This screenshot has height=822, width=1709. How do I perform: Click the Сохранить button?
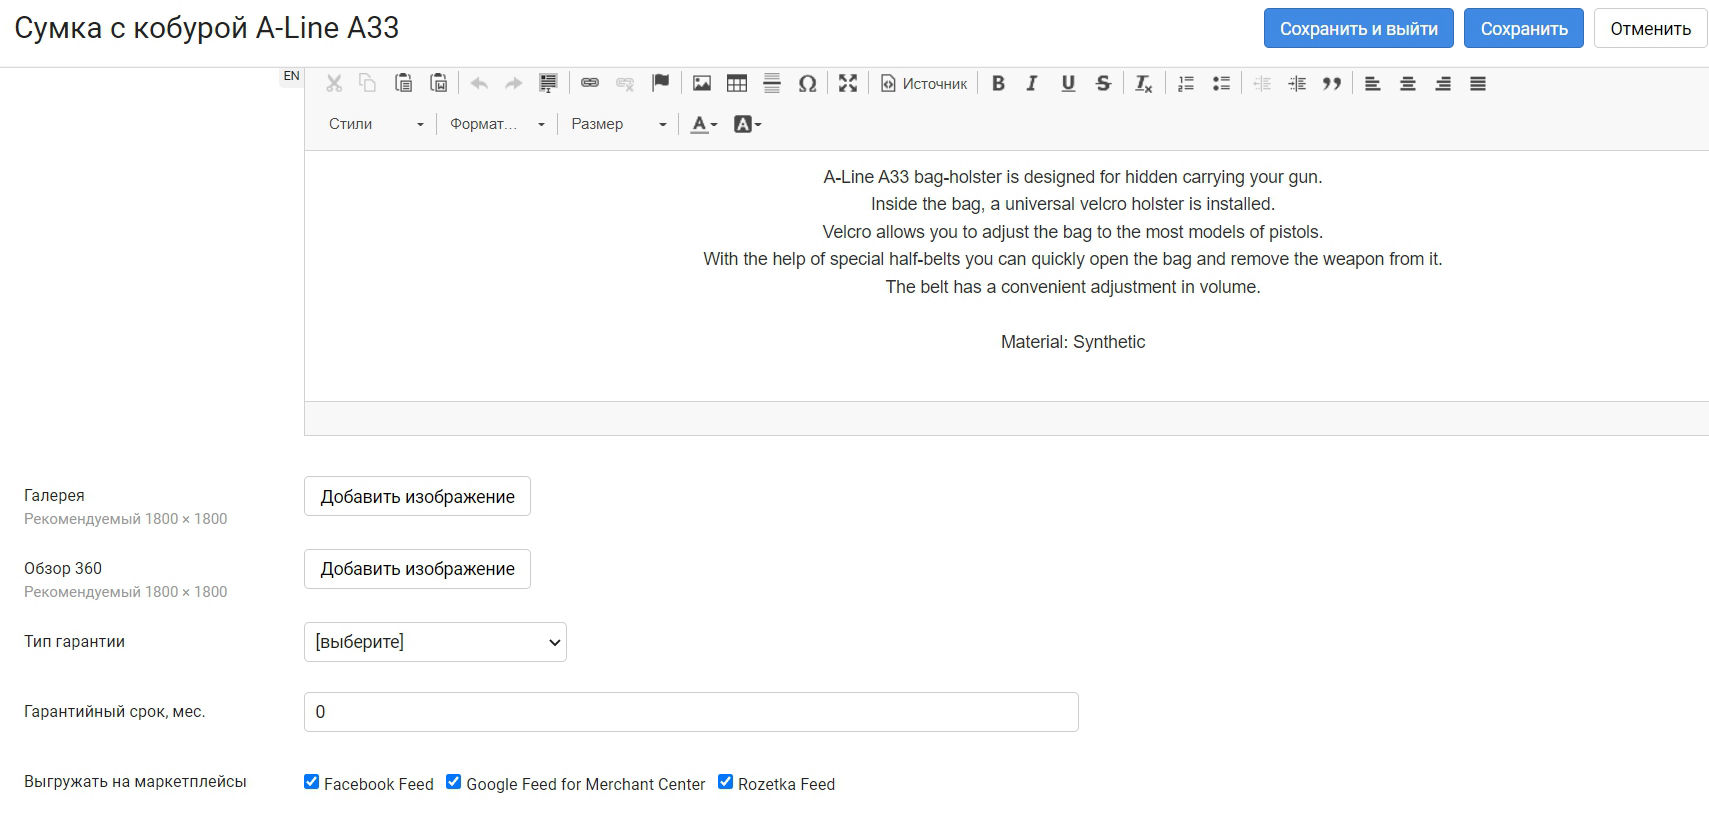tap(1524, 29)
